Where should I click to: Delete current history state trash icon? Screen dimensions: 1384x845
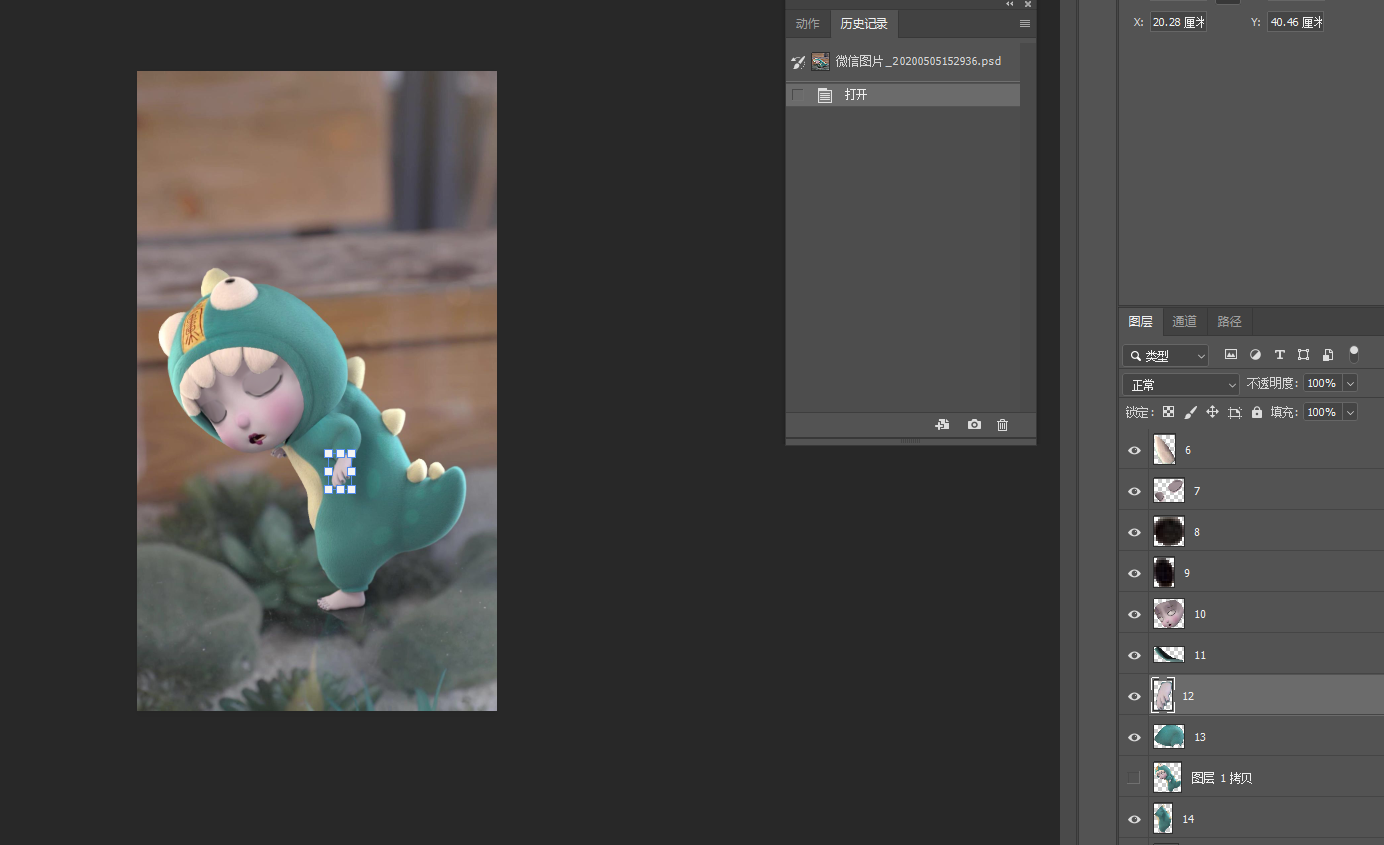[1003, 425]
